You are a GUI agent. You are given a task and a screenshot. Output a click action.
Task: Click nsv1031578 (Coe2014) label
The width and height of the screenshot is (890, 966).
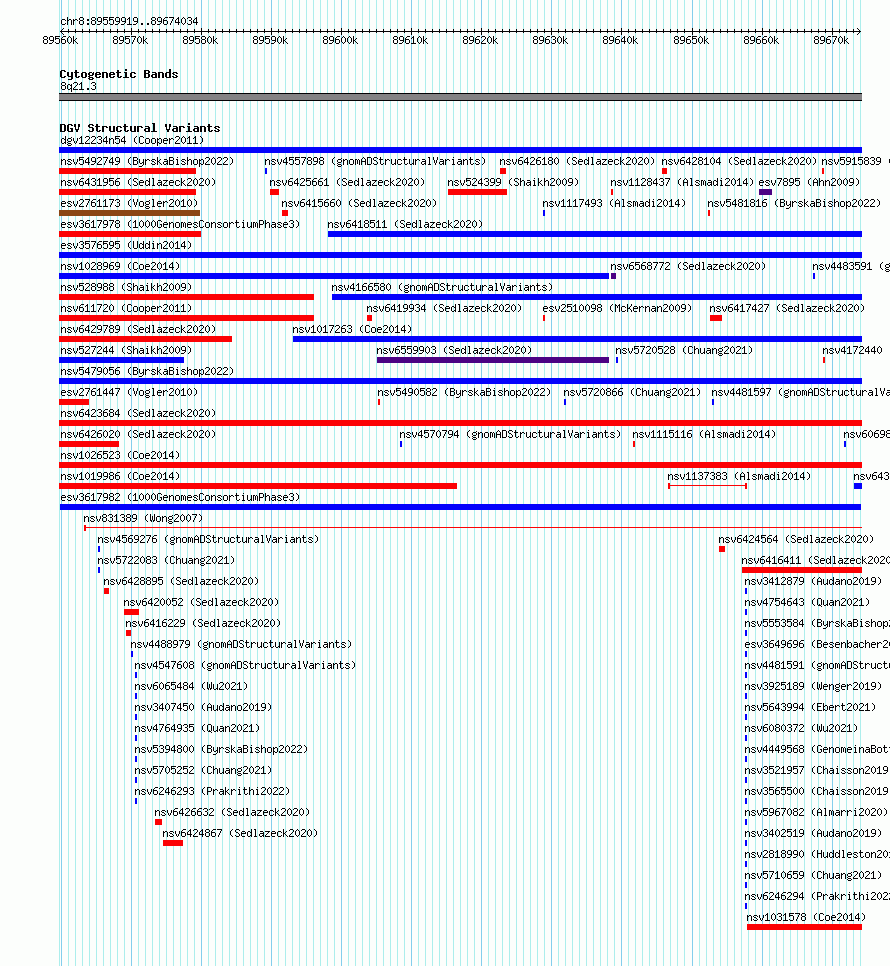[x=806, y=915]
